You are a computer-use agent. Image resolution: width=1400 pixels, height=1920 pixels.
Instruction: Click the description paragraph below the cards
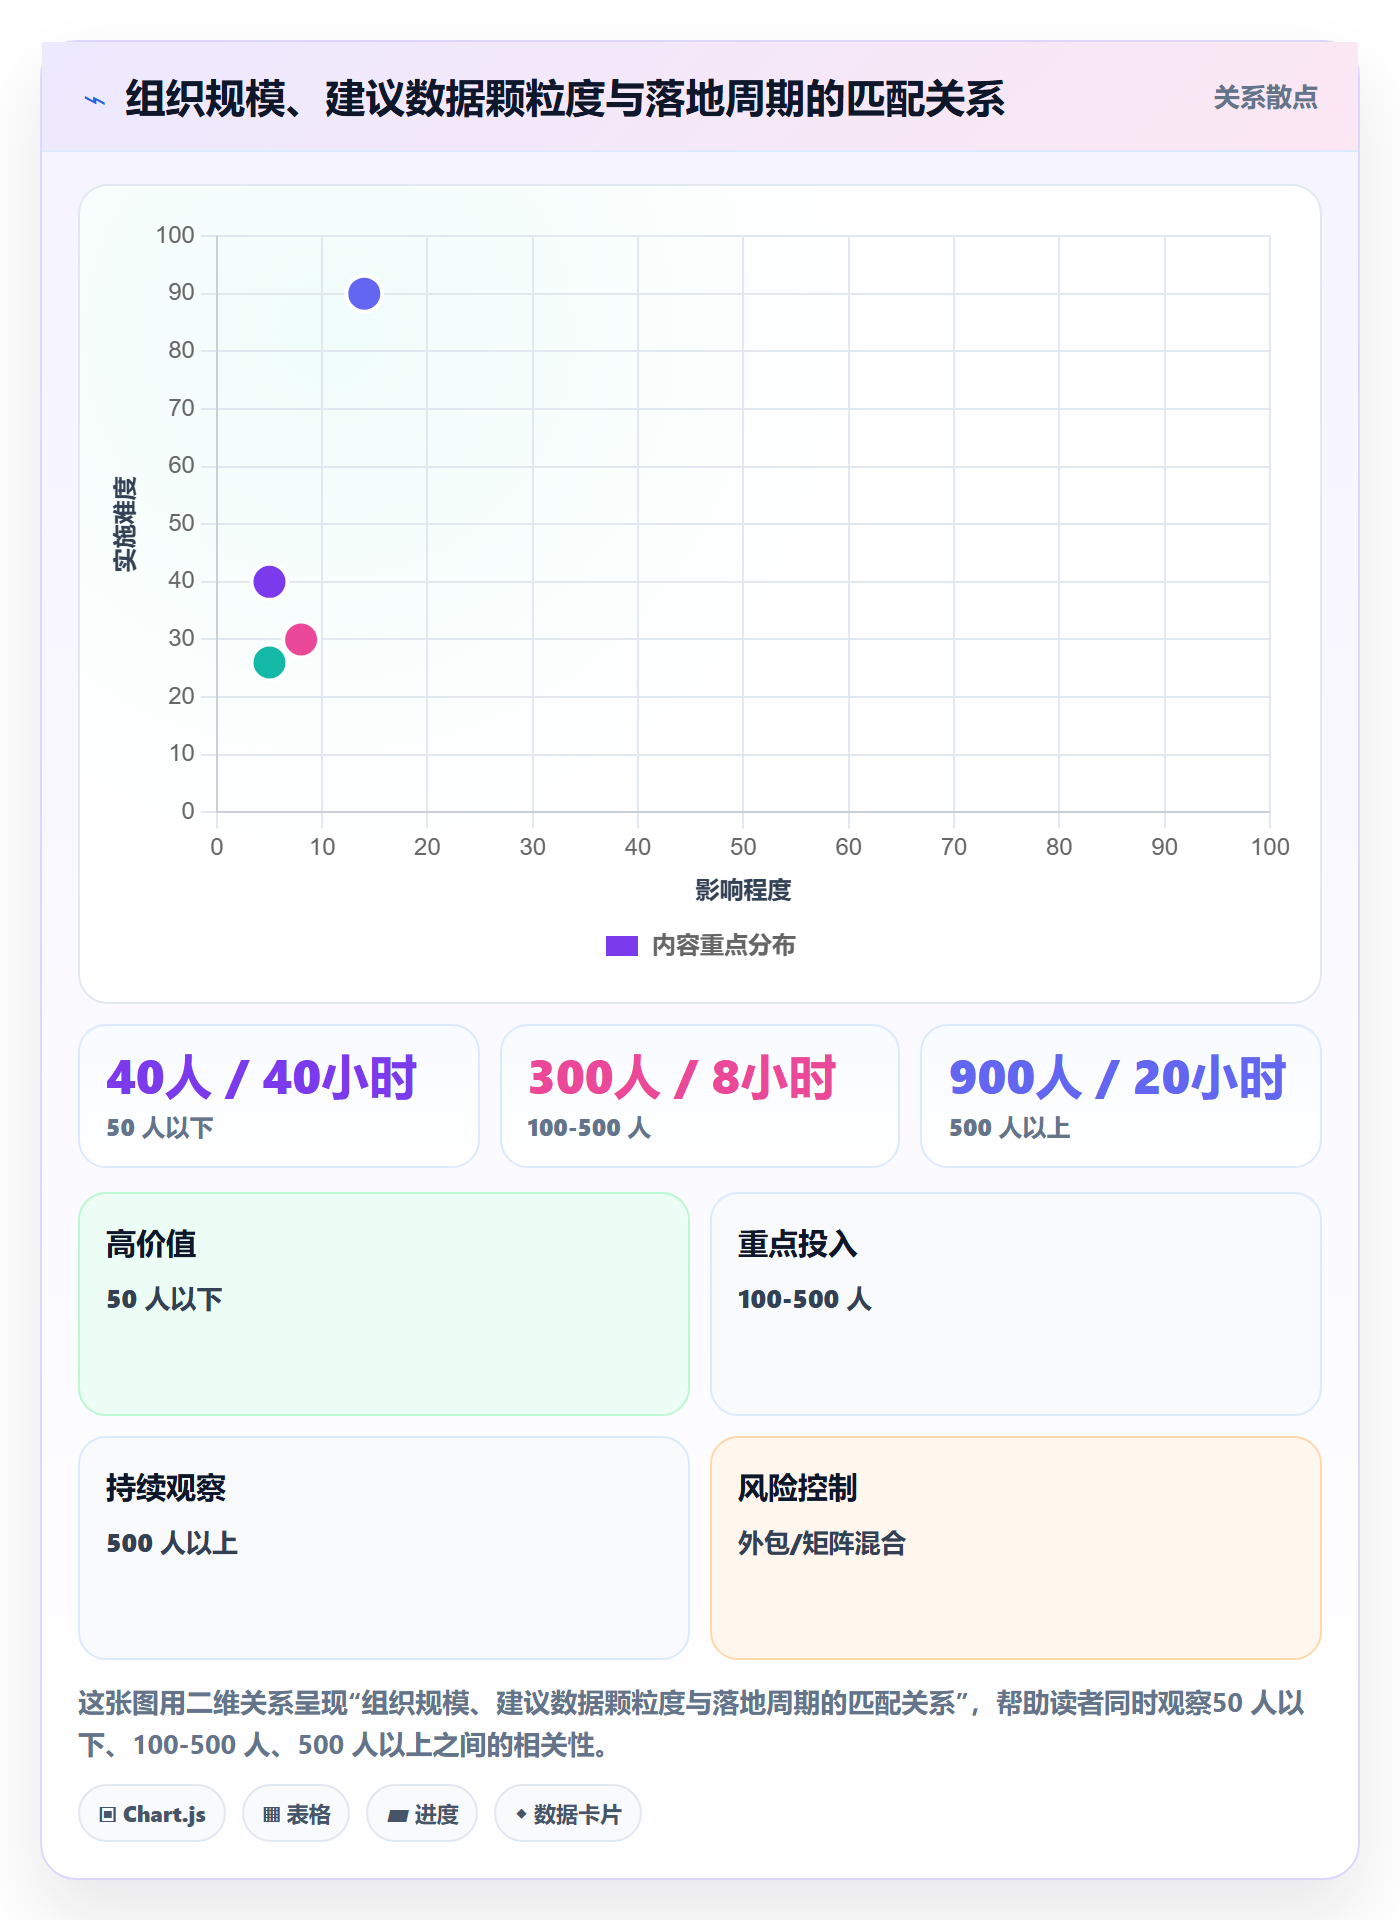click(693, 1723)
